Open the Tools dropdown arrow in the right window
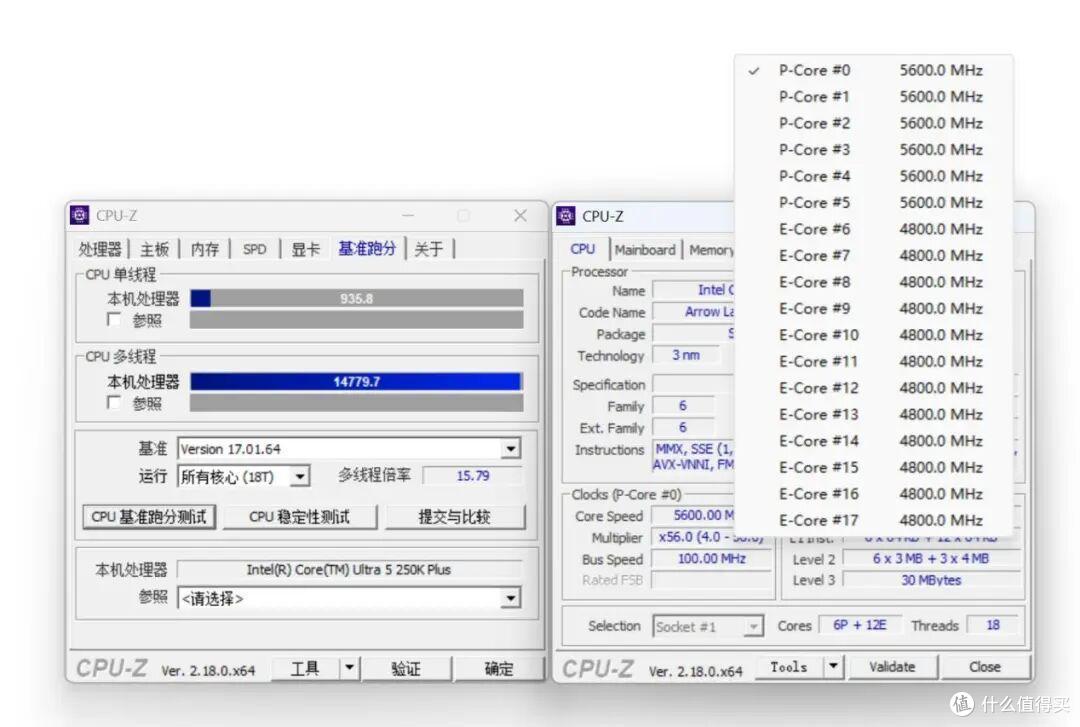Viewport: 1080px width, 727px height. tap(833, 666)
